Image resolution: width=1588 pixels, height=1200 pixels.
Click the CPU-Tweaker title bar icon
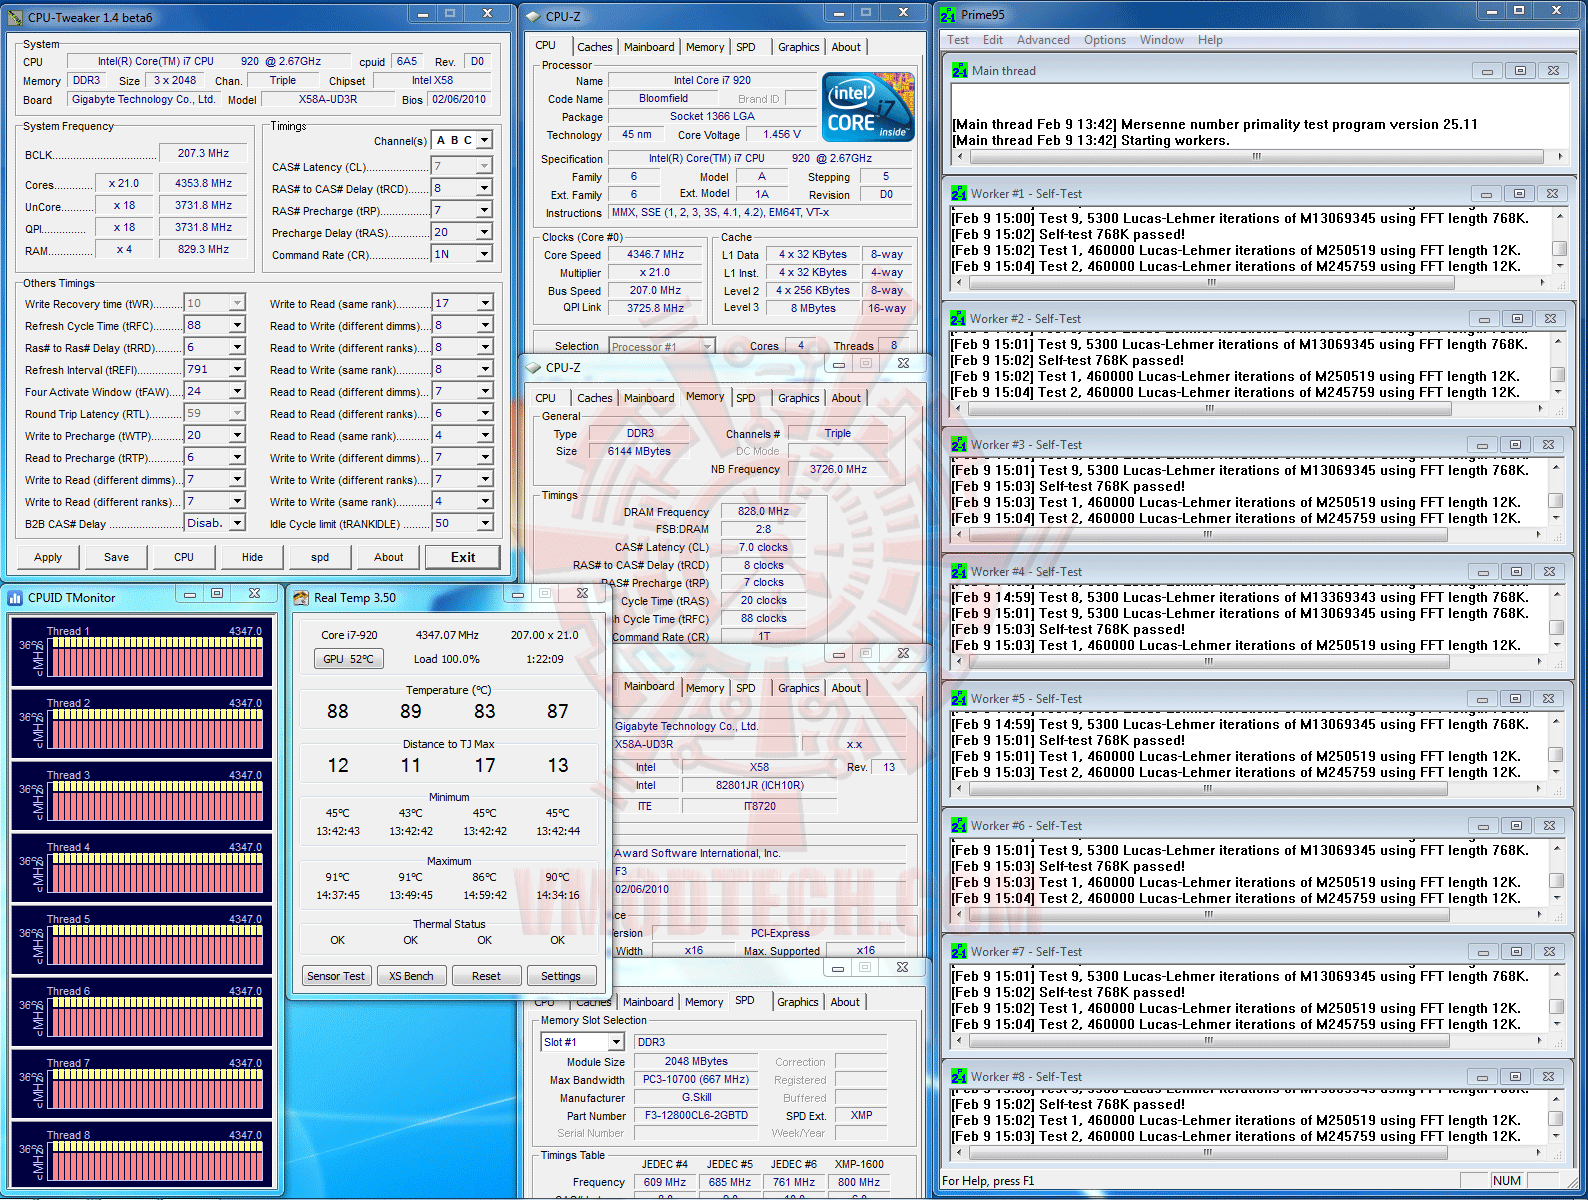15,17
